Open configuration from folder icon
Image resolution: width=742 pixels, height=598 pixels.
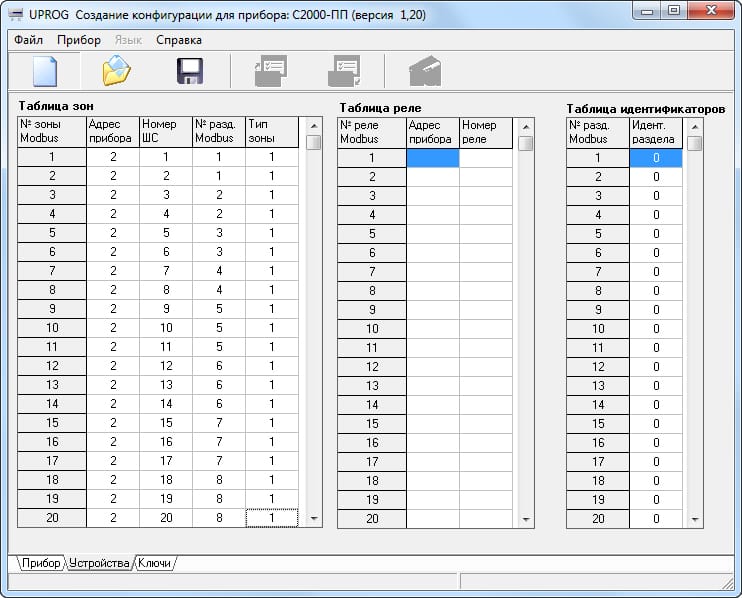pyautogui.click(x=116, y=71)
